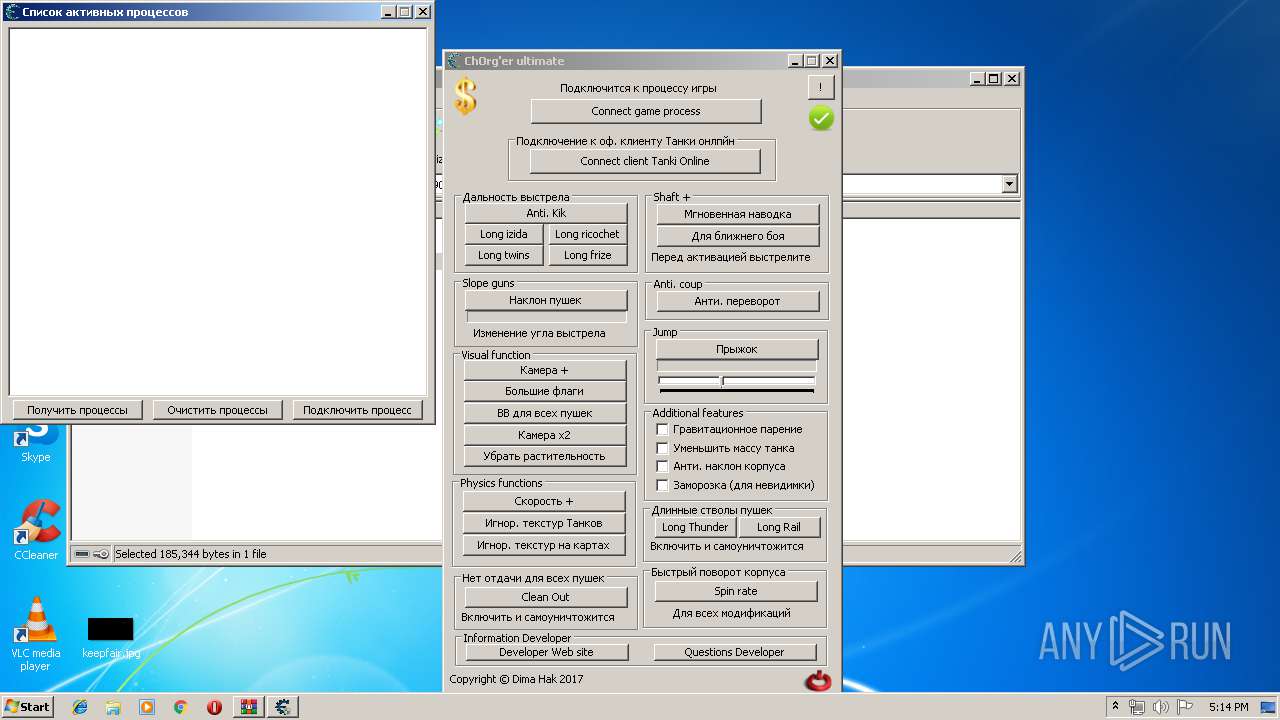This screenshot has height=720, width=1280.
Task: Activate Long frize
Action: point(588,255)
